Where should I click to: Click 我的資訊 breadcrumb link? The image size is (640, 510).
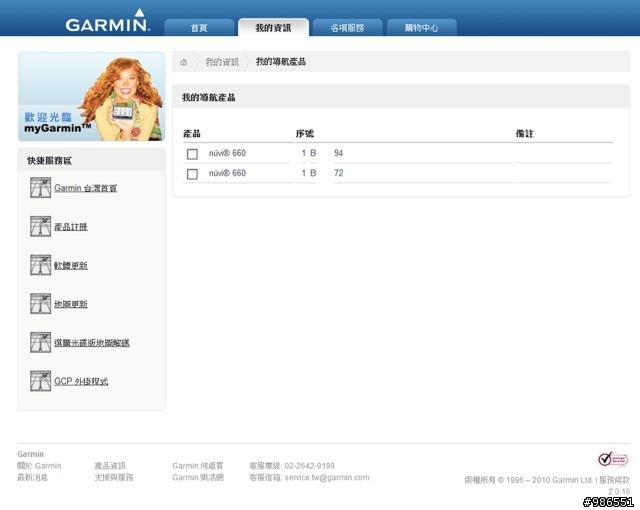(x=222, y=62)
